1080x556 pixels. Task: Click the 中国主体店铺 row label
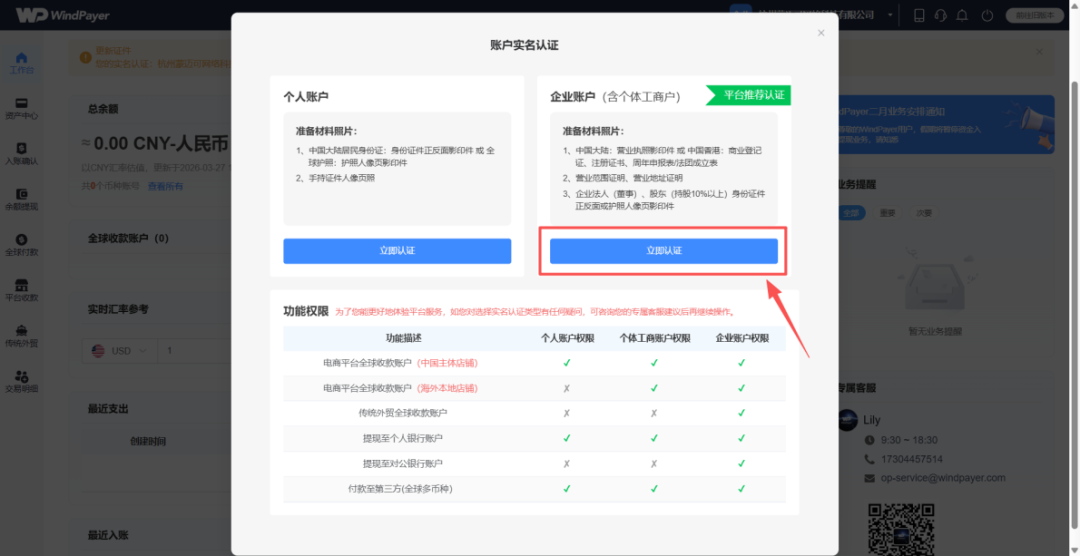coord(447,362)
